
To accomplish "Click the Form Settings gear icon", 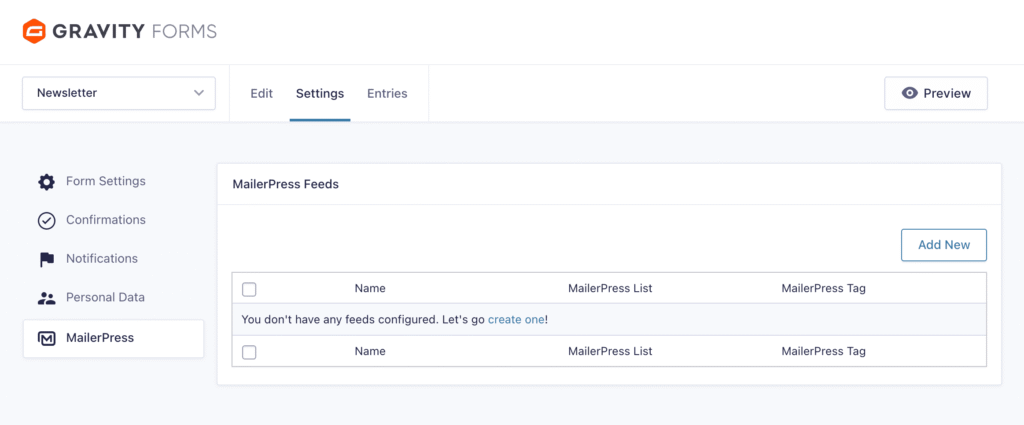I will tap(46, 182).
